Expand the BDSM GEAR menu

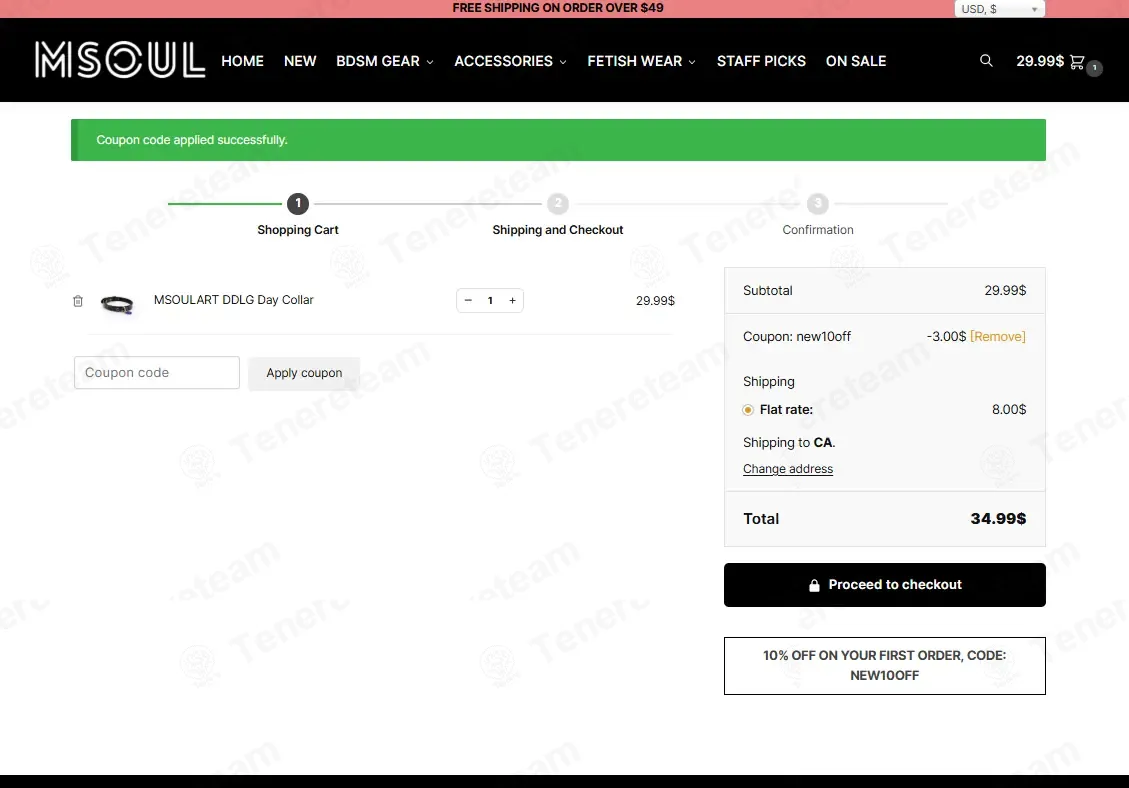[x=384, y=61]
